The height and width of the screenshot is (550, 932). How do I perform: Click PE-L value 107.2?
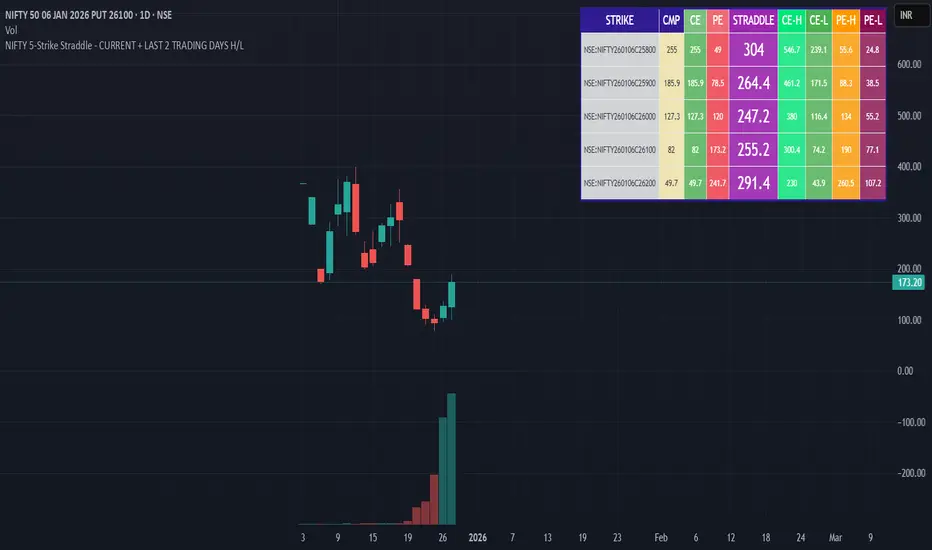873,183
